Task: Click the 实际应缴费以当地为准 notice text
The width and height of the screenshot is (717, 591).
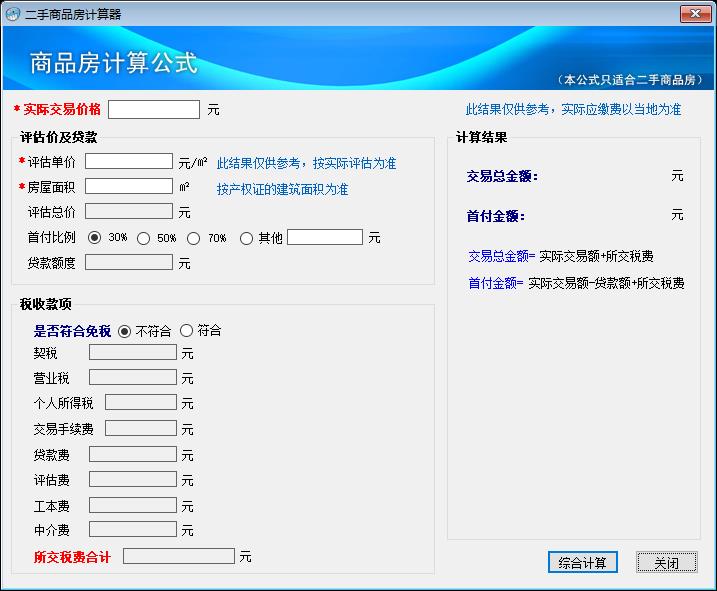Action: click(x=621, y=109)
